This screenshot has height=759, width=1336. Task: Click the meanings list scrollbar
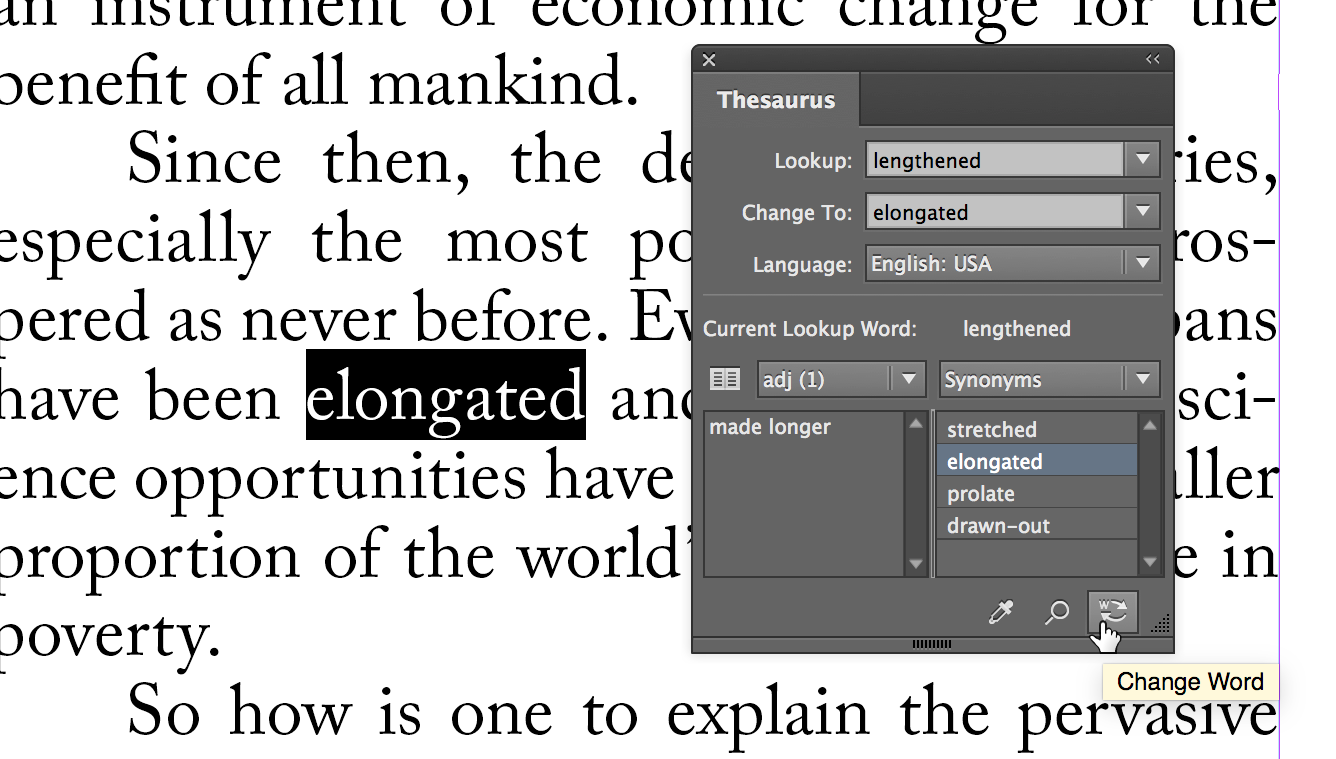(x=916, y=495)
